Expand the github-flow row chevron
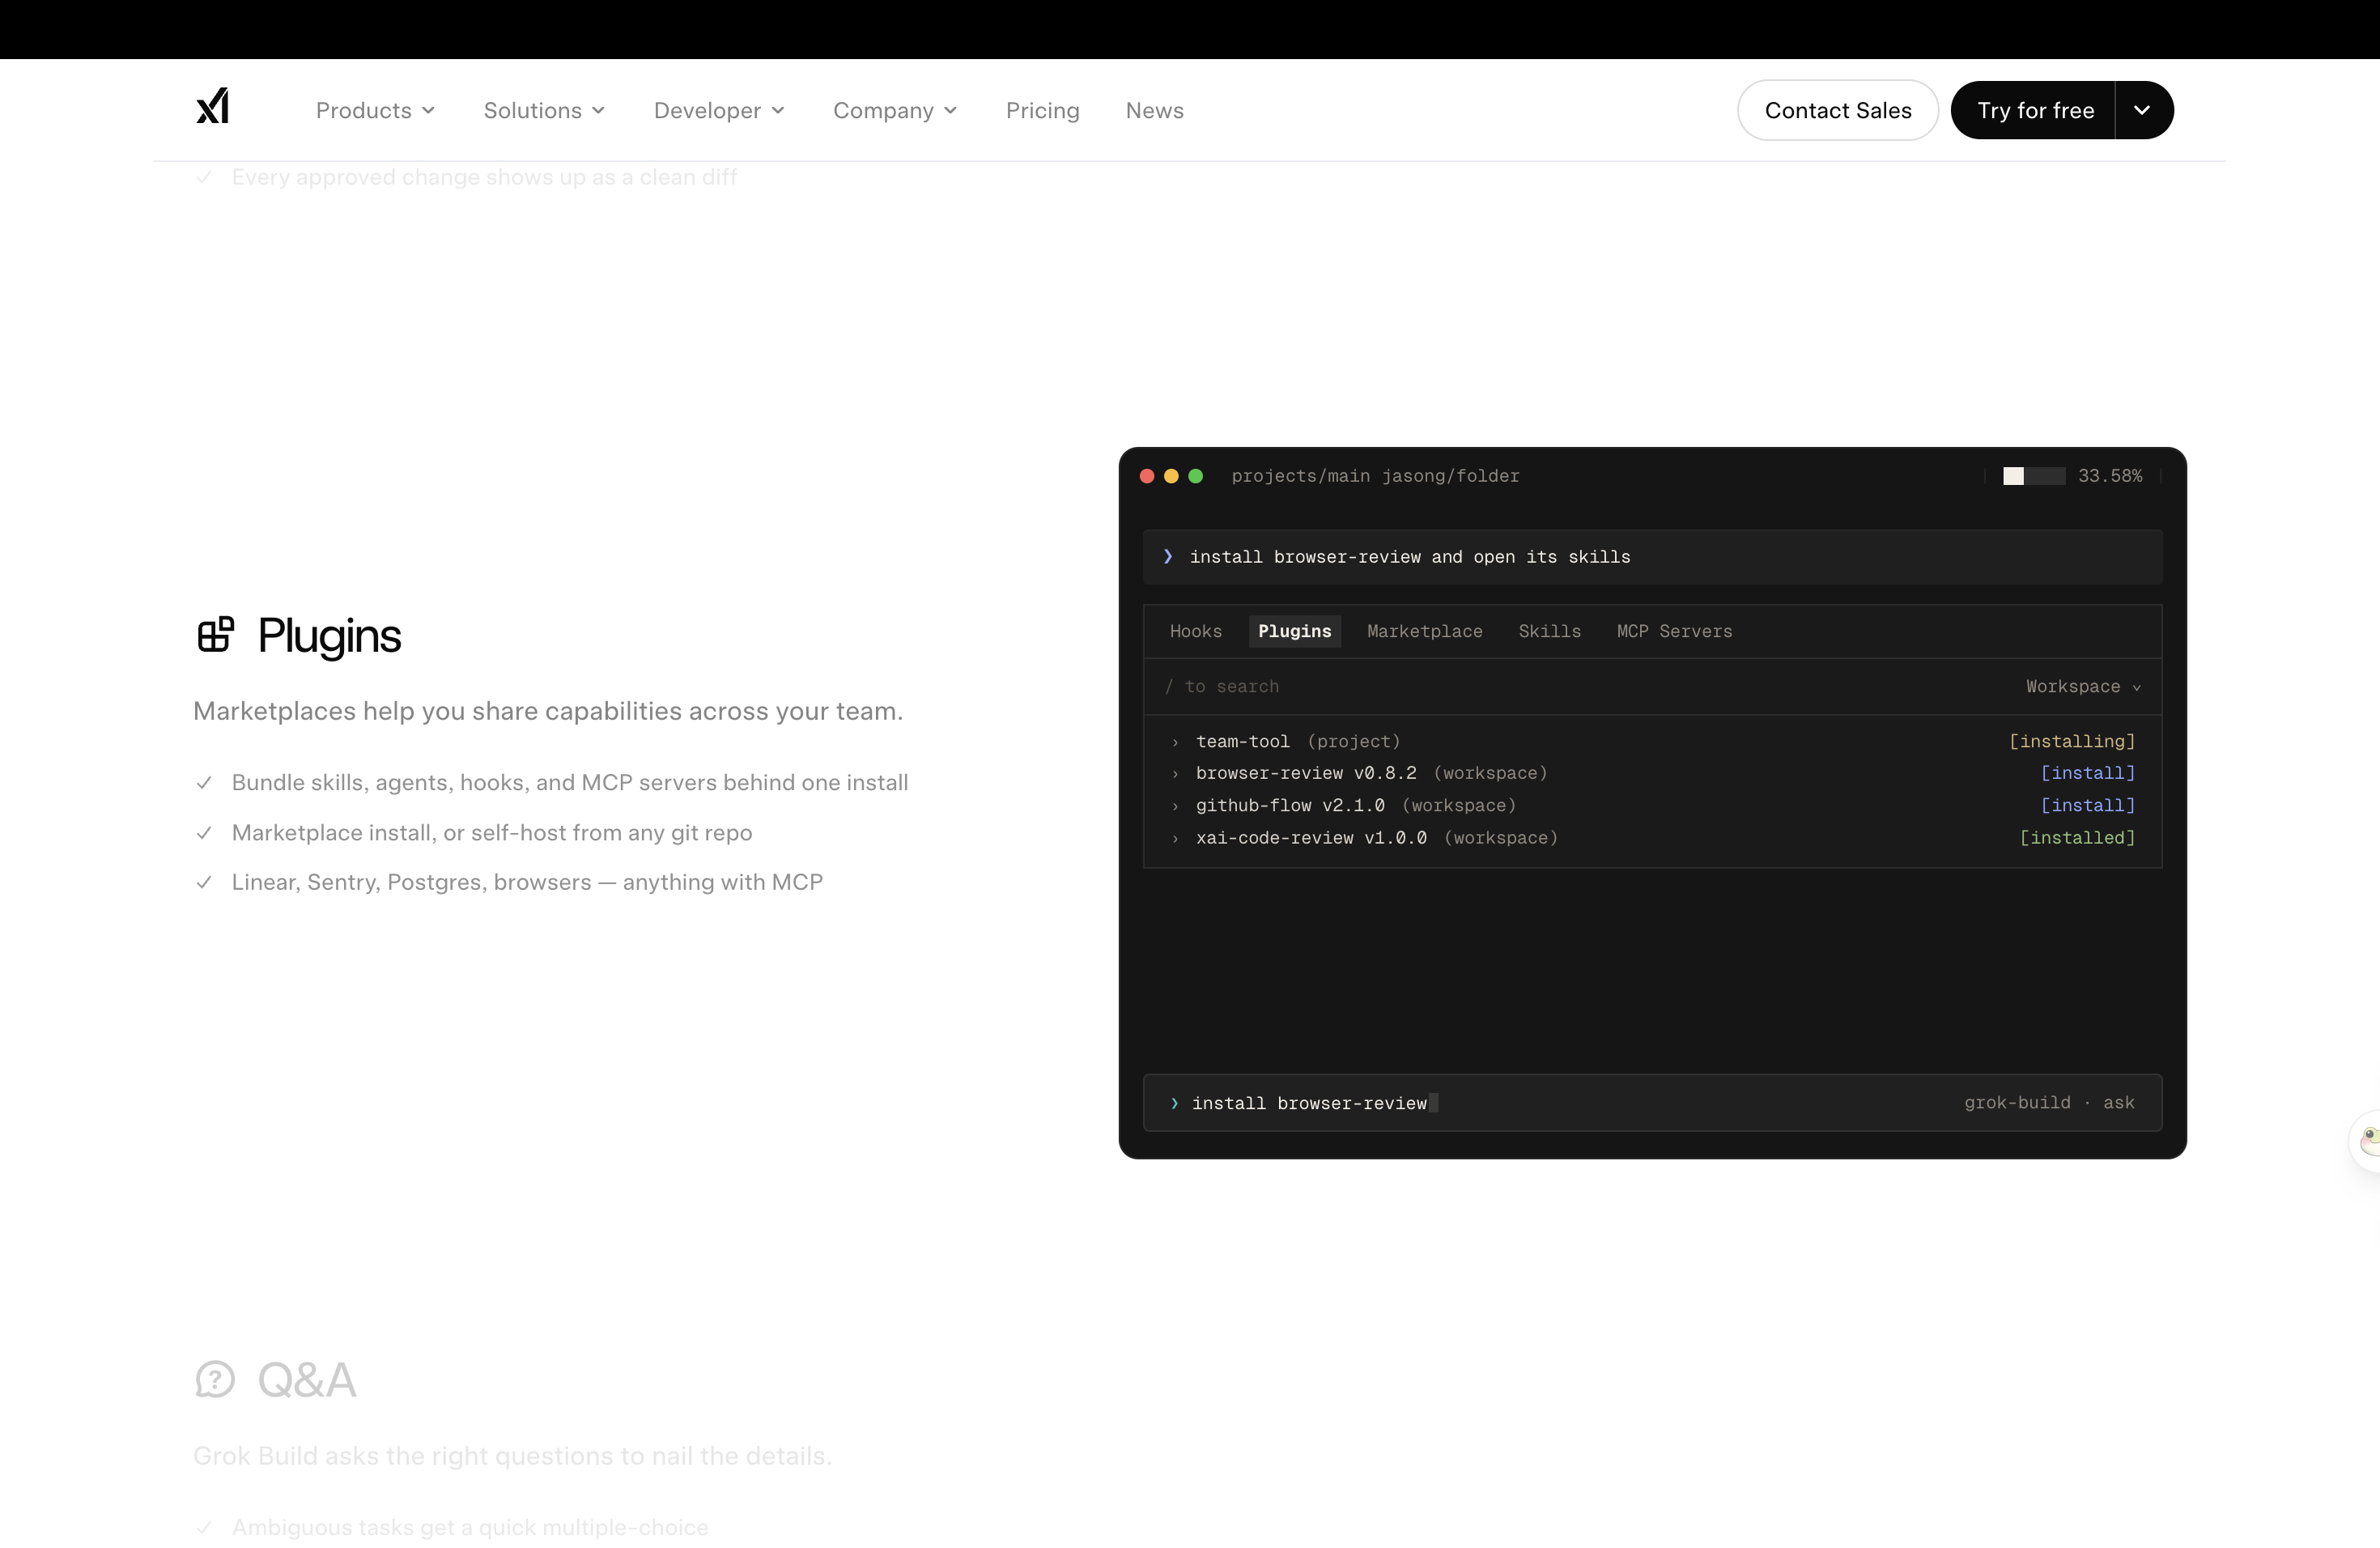The height and width of the screenshot is (1548, 2380). [1175, 806]
